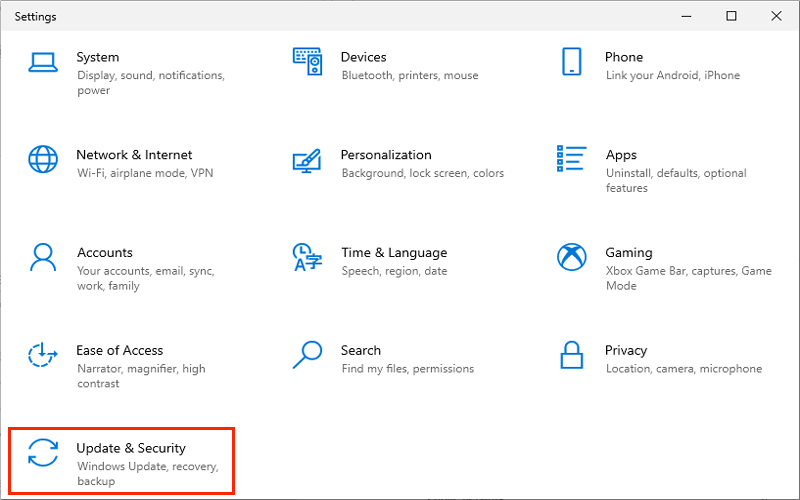Viewport: 800px width, 500px height.
Task: Choose Network & Internet heading
Action: (x=134, y=155)
